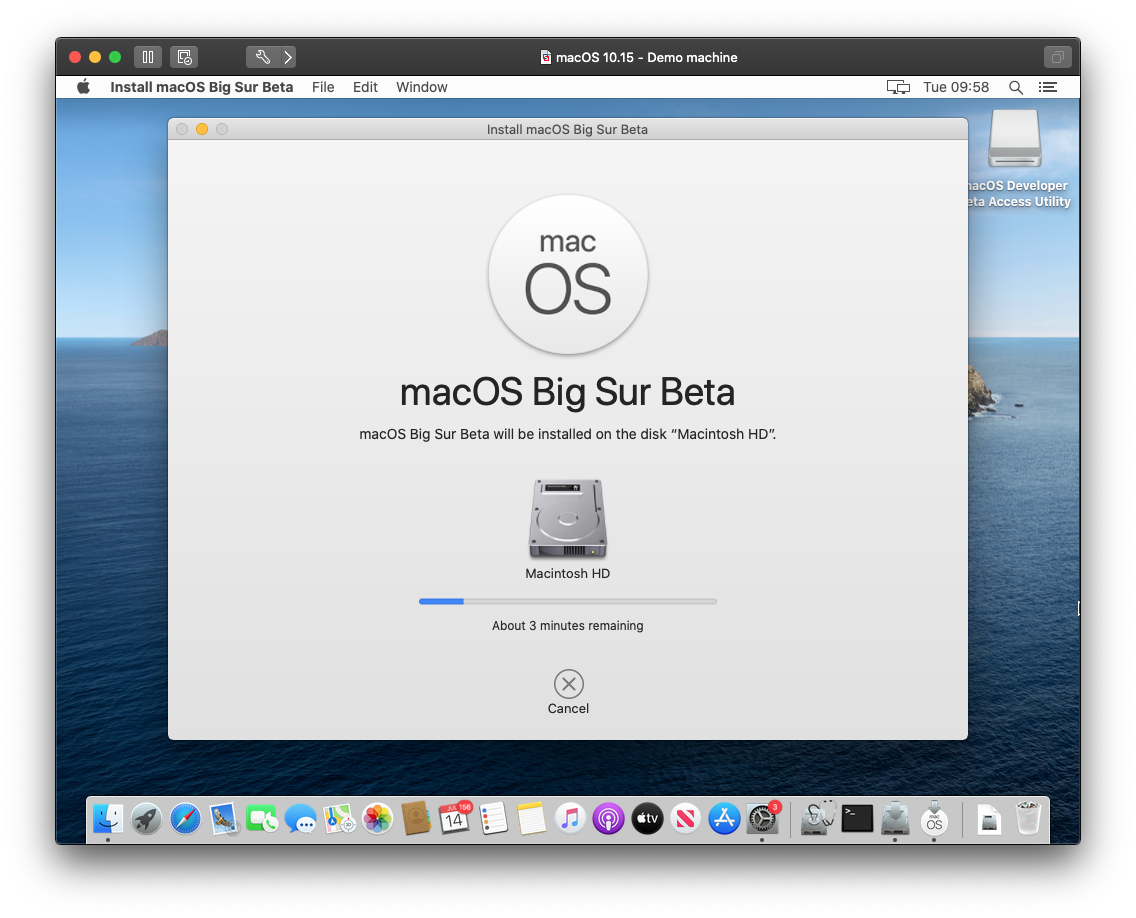This screenshot has width=1136, height=918.
Task: Open Music from the Dock
Action: 570,819
